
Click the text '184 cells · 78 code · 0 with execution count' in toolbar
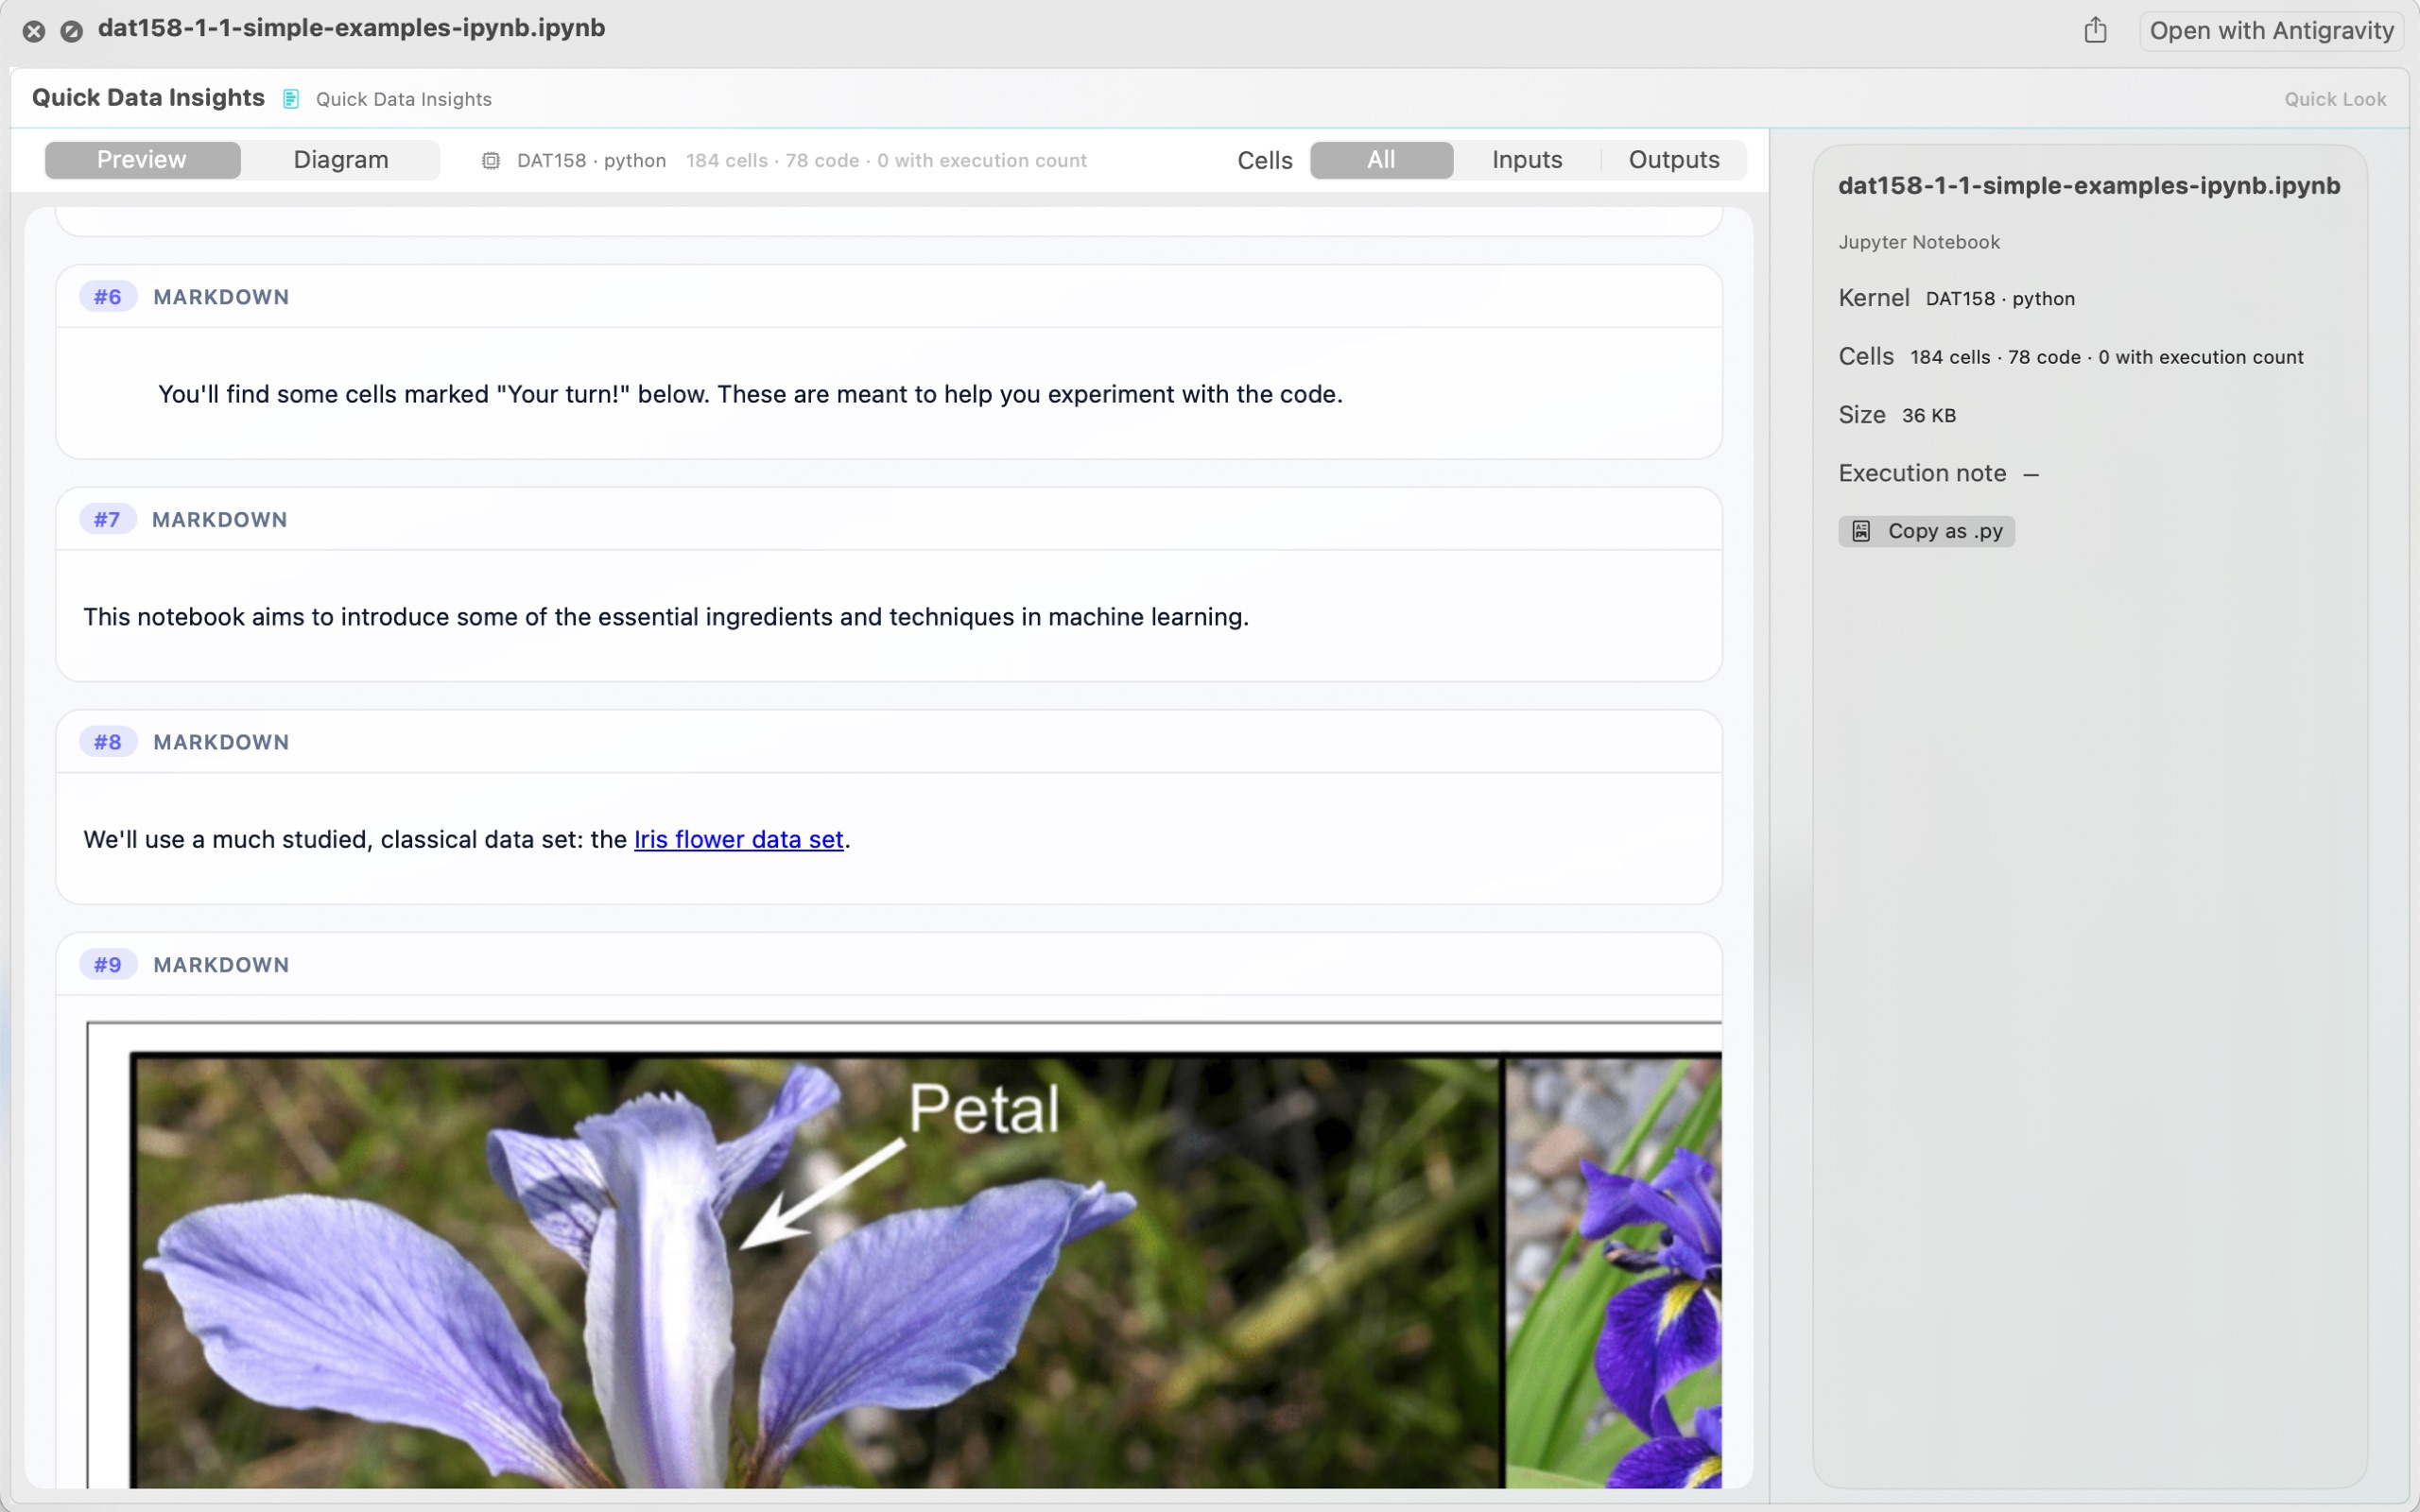[886, 161]
